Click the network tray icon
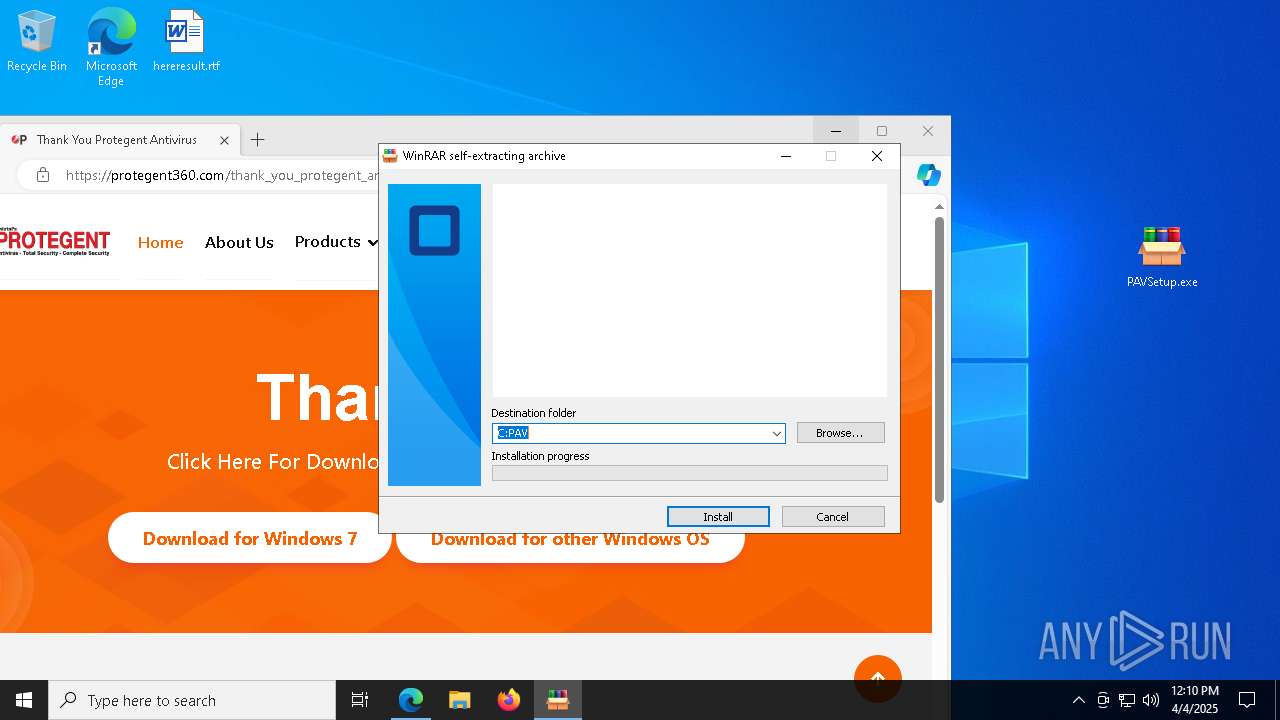The image size is (1280, 720). click(1127, 700)
